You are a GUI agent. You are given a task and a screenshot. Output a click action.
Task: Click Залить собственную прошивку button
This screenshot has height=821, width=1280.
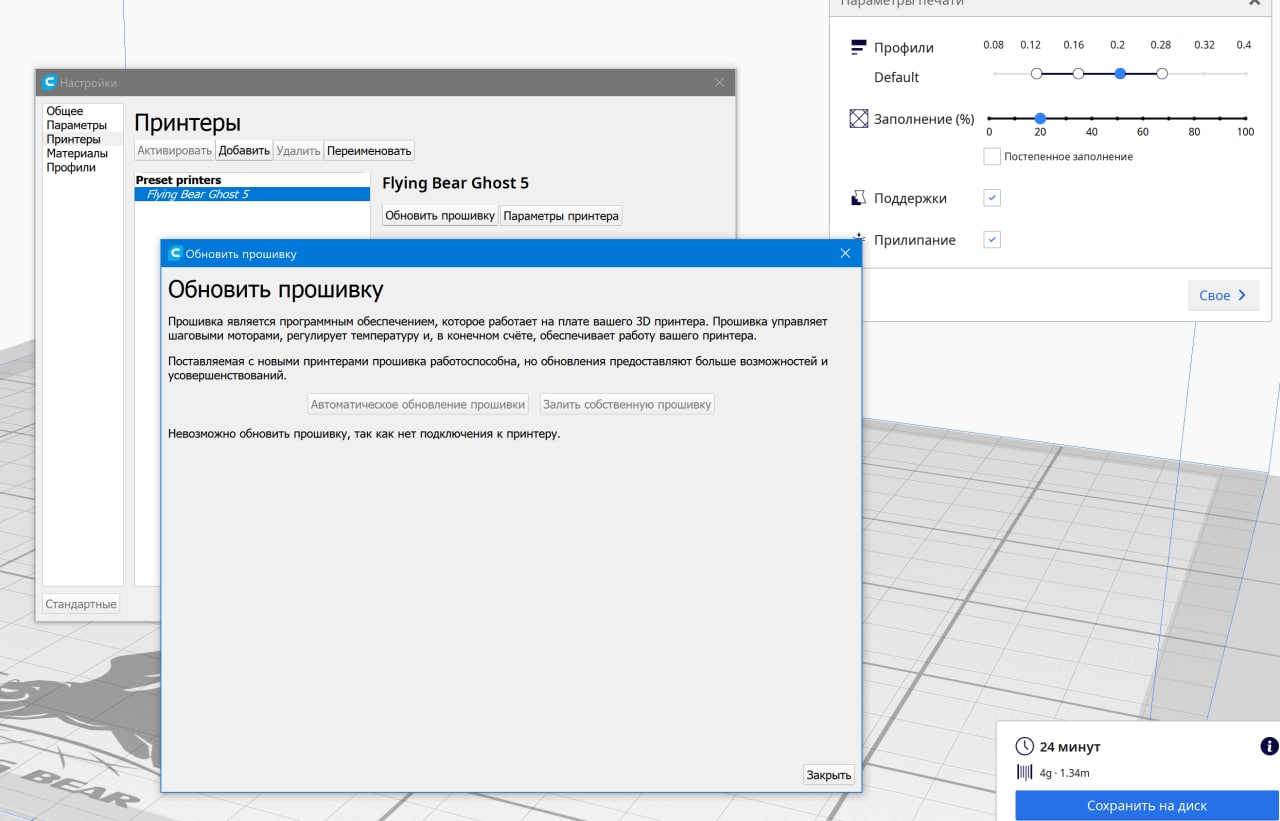627,404
